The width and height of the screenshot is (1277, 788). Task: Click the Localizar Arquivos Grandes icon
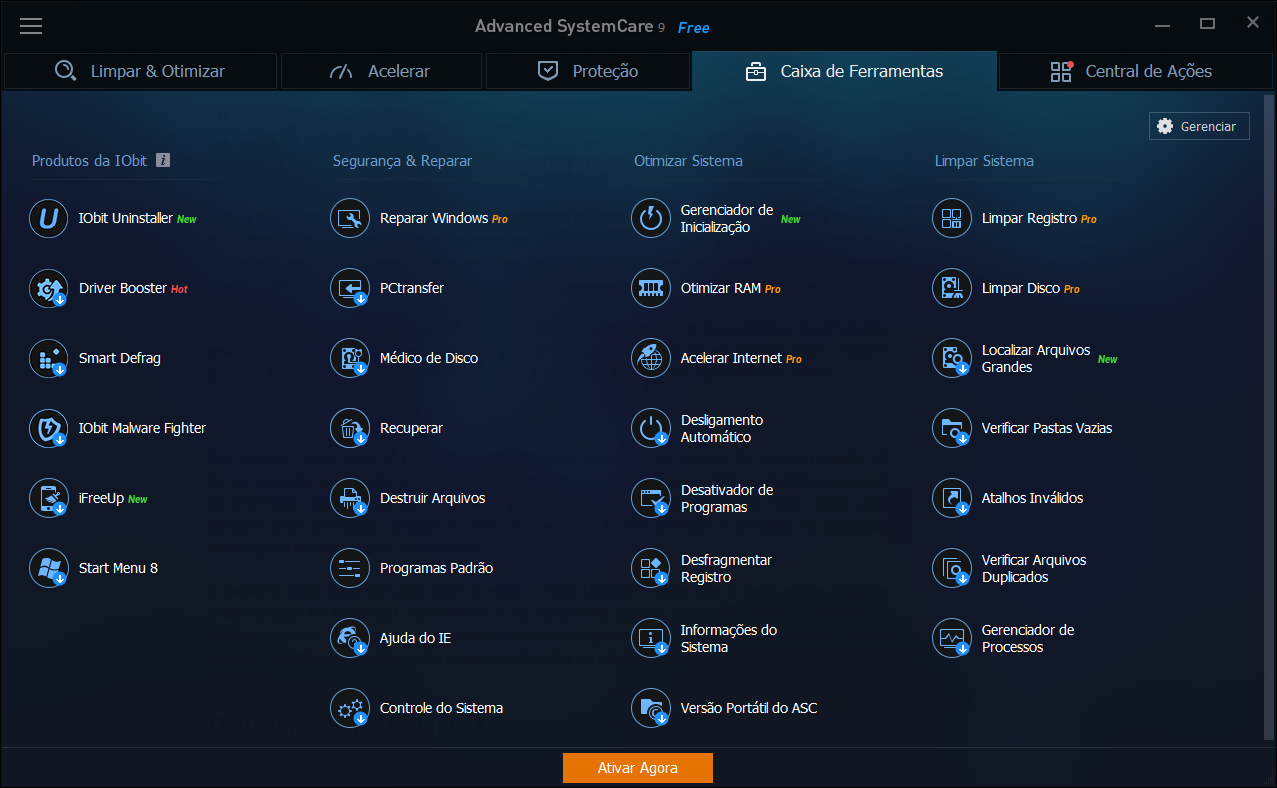click(x=952, y=358)
